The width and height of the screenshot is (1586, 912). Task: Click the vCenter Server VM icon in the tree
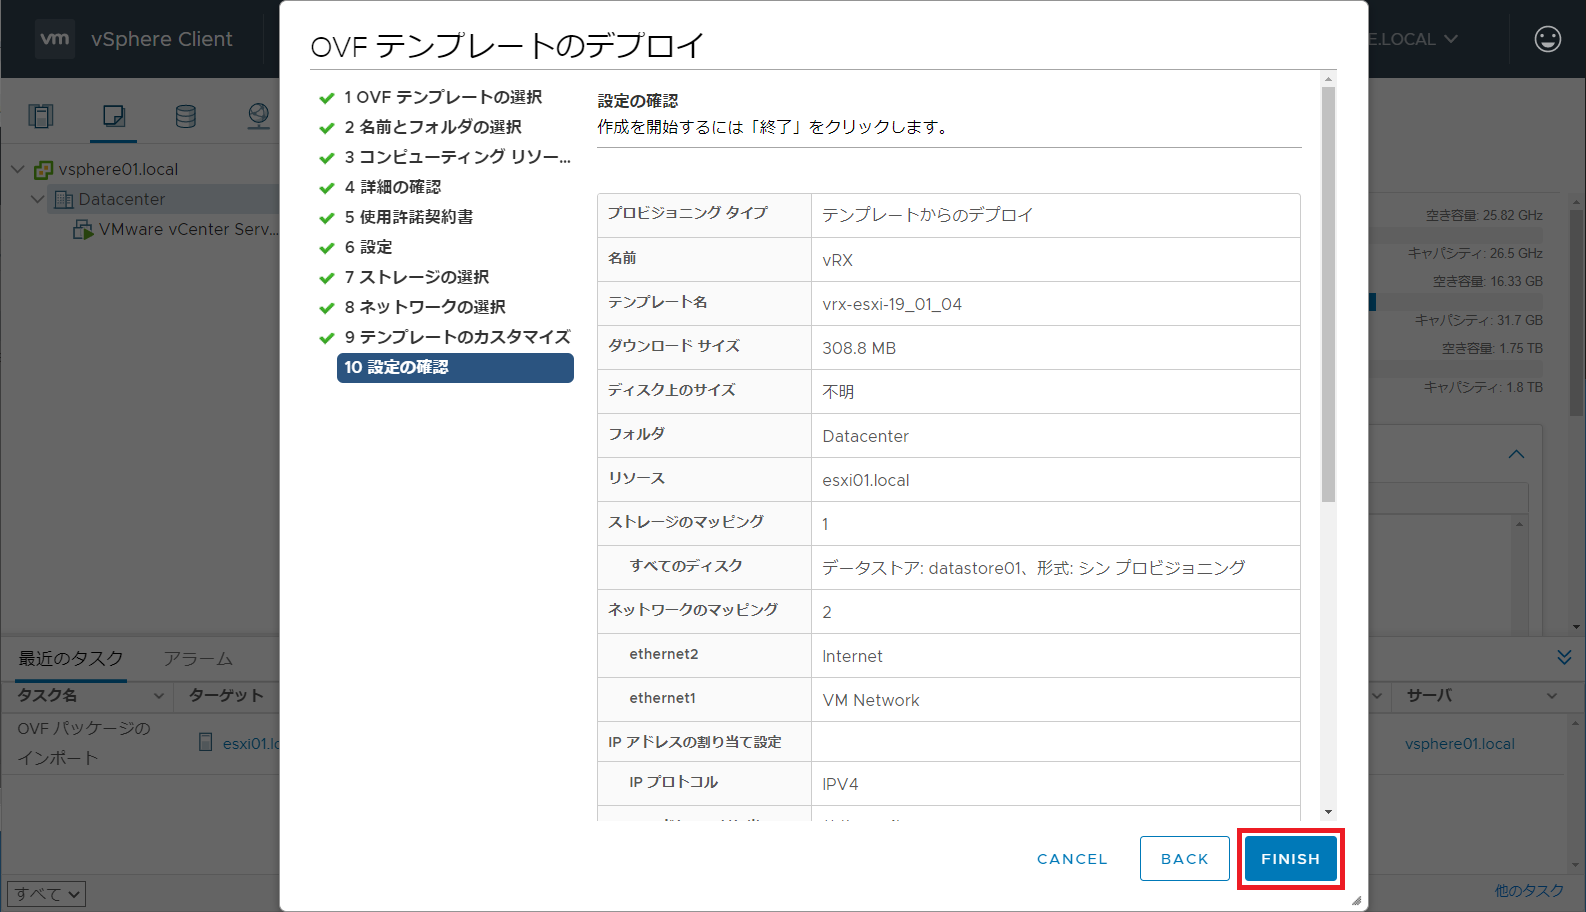[x=83, y=229]
